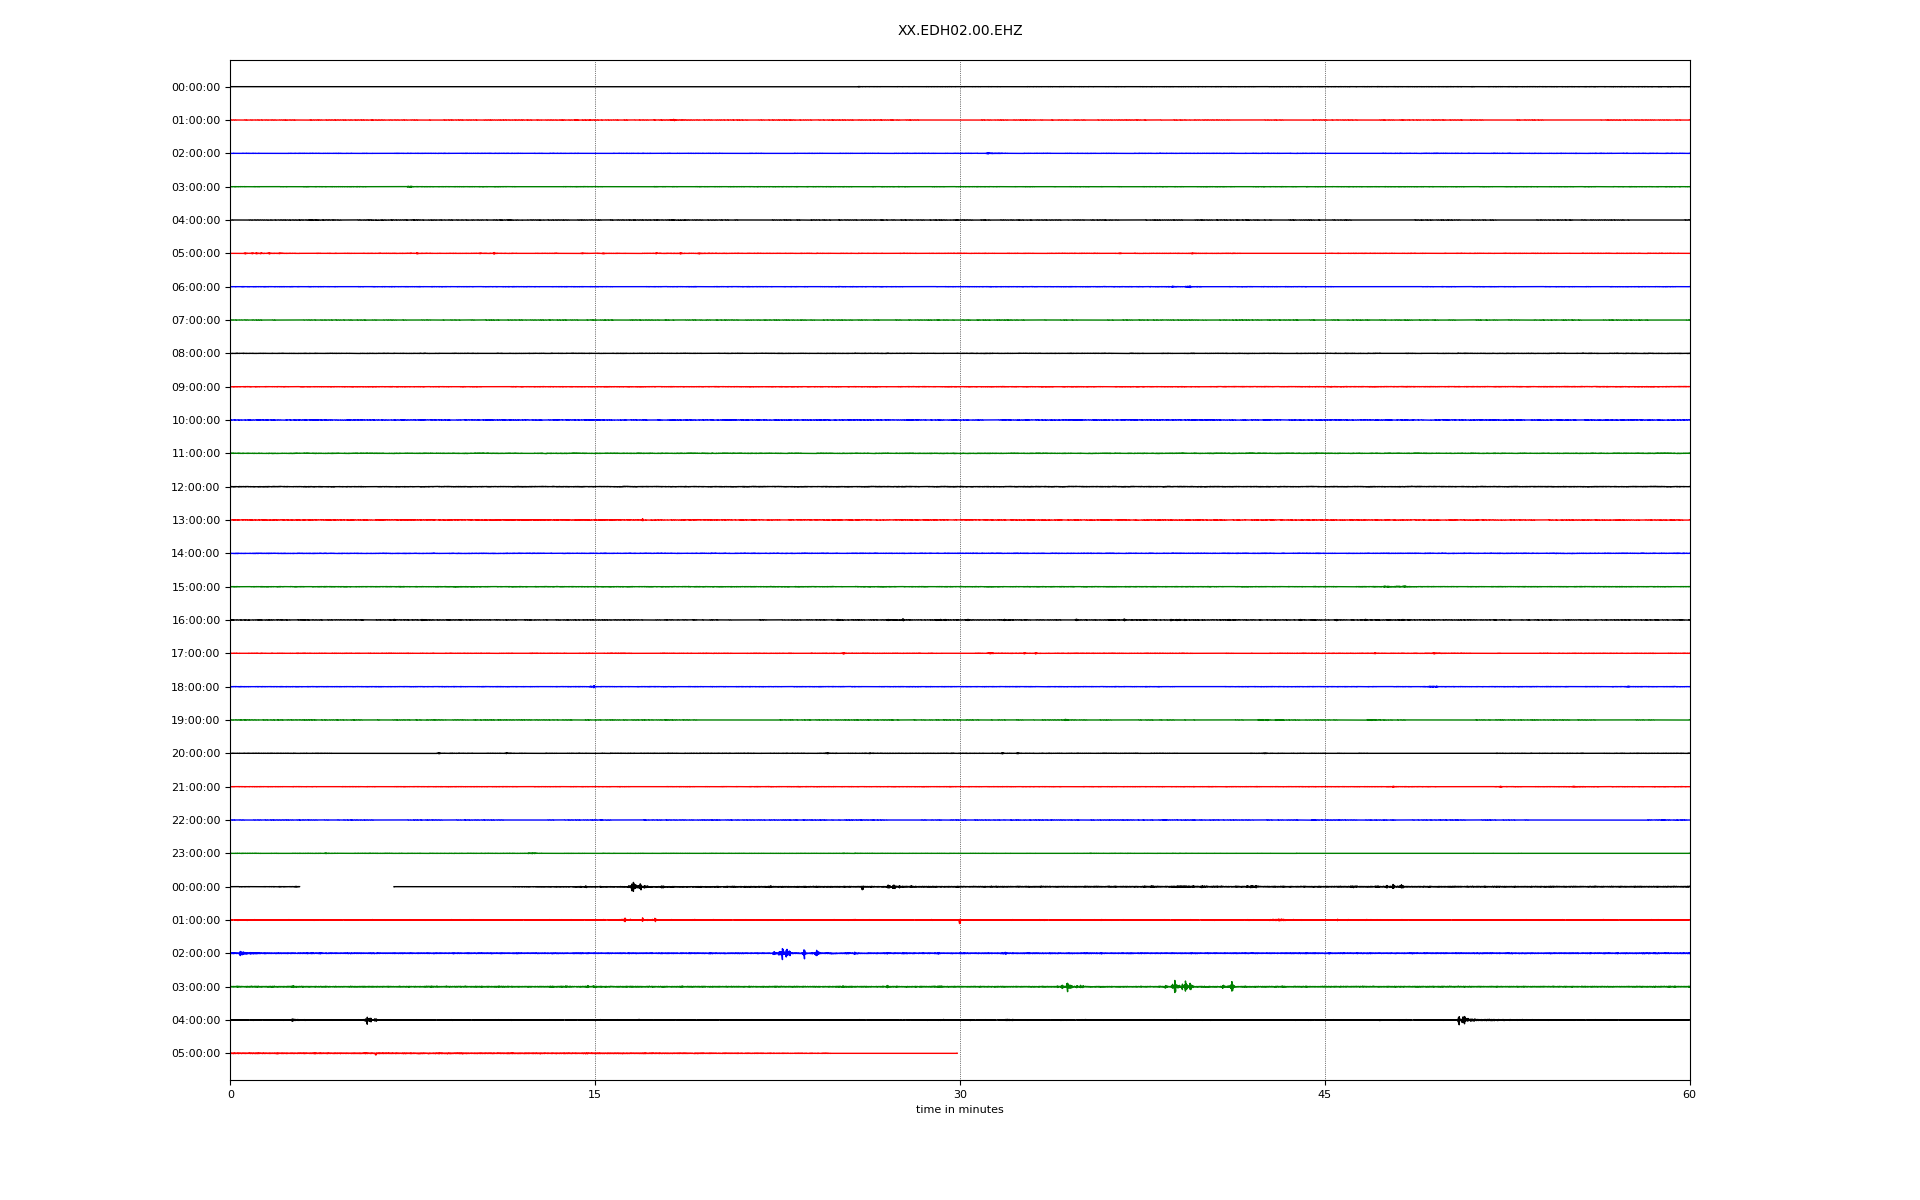This screenshot has height=1200, width=1920.
Task: Click the 'time in minutes' axis label
Action: [x=959, y=1110]
